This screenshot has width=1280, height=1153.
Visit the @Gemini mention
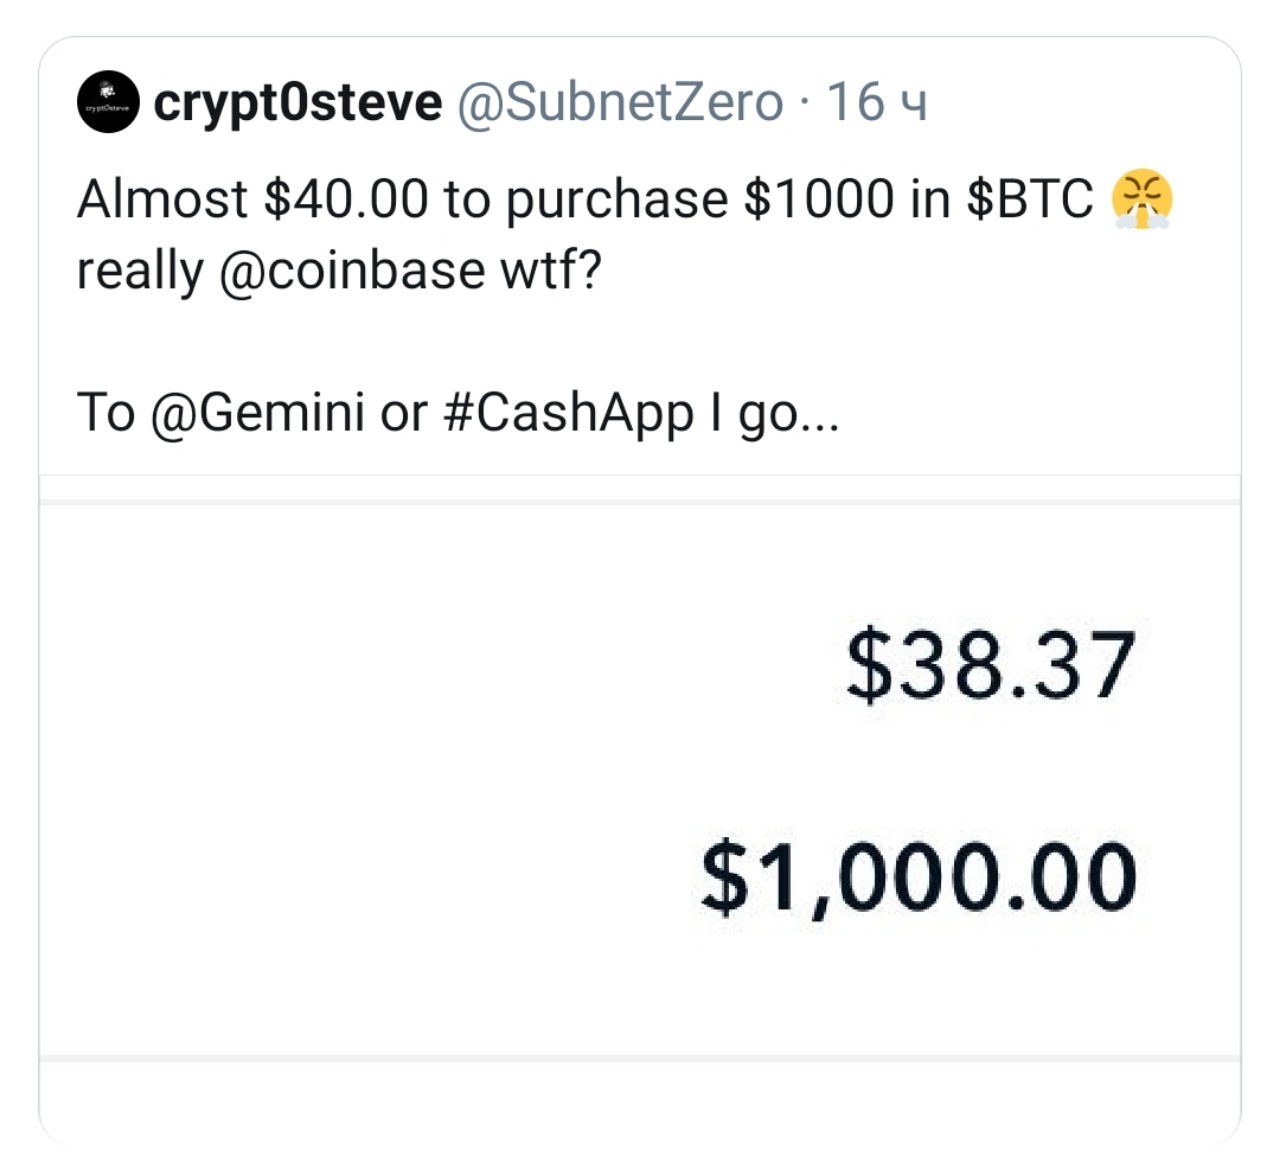click(257, 412)
